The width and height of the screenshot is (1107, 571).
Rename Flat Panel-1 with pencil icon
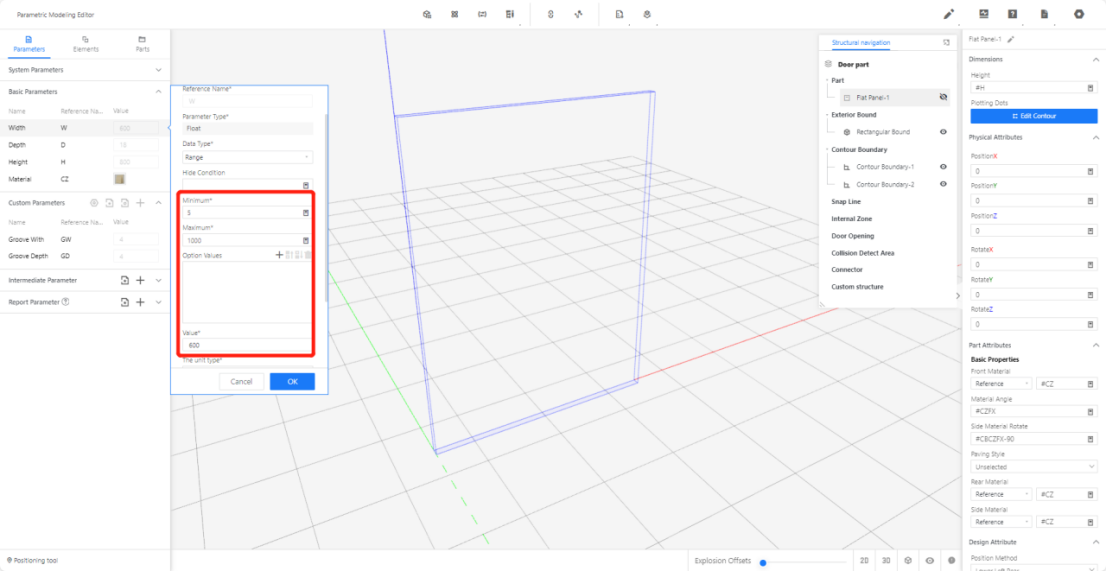coord(1011,39)
